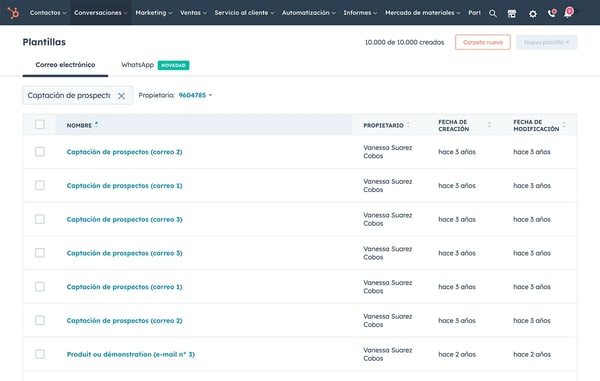Expand the Contactos menu
Viewport: 600px width, 381px height.
pos(48,13)
